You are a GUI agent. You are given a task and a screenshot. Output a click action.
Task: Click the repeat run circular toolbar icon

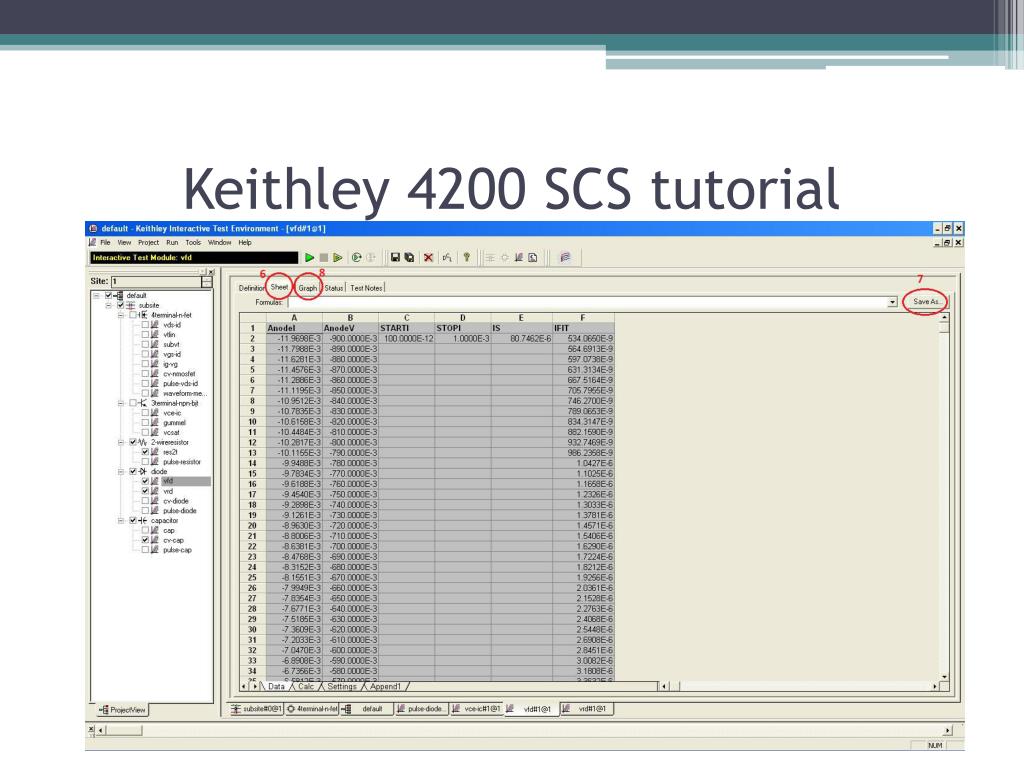[357, 258]
